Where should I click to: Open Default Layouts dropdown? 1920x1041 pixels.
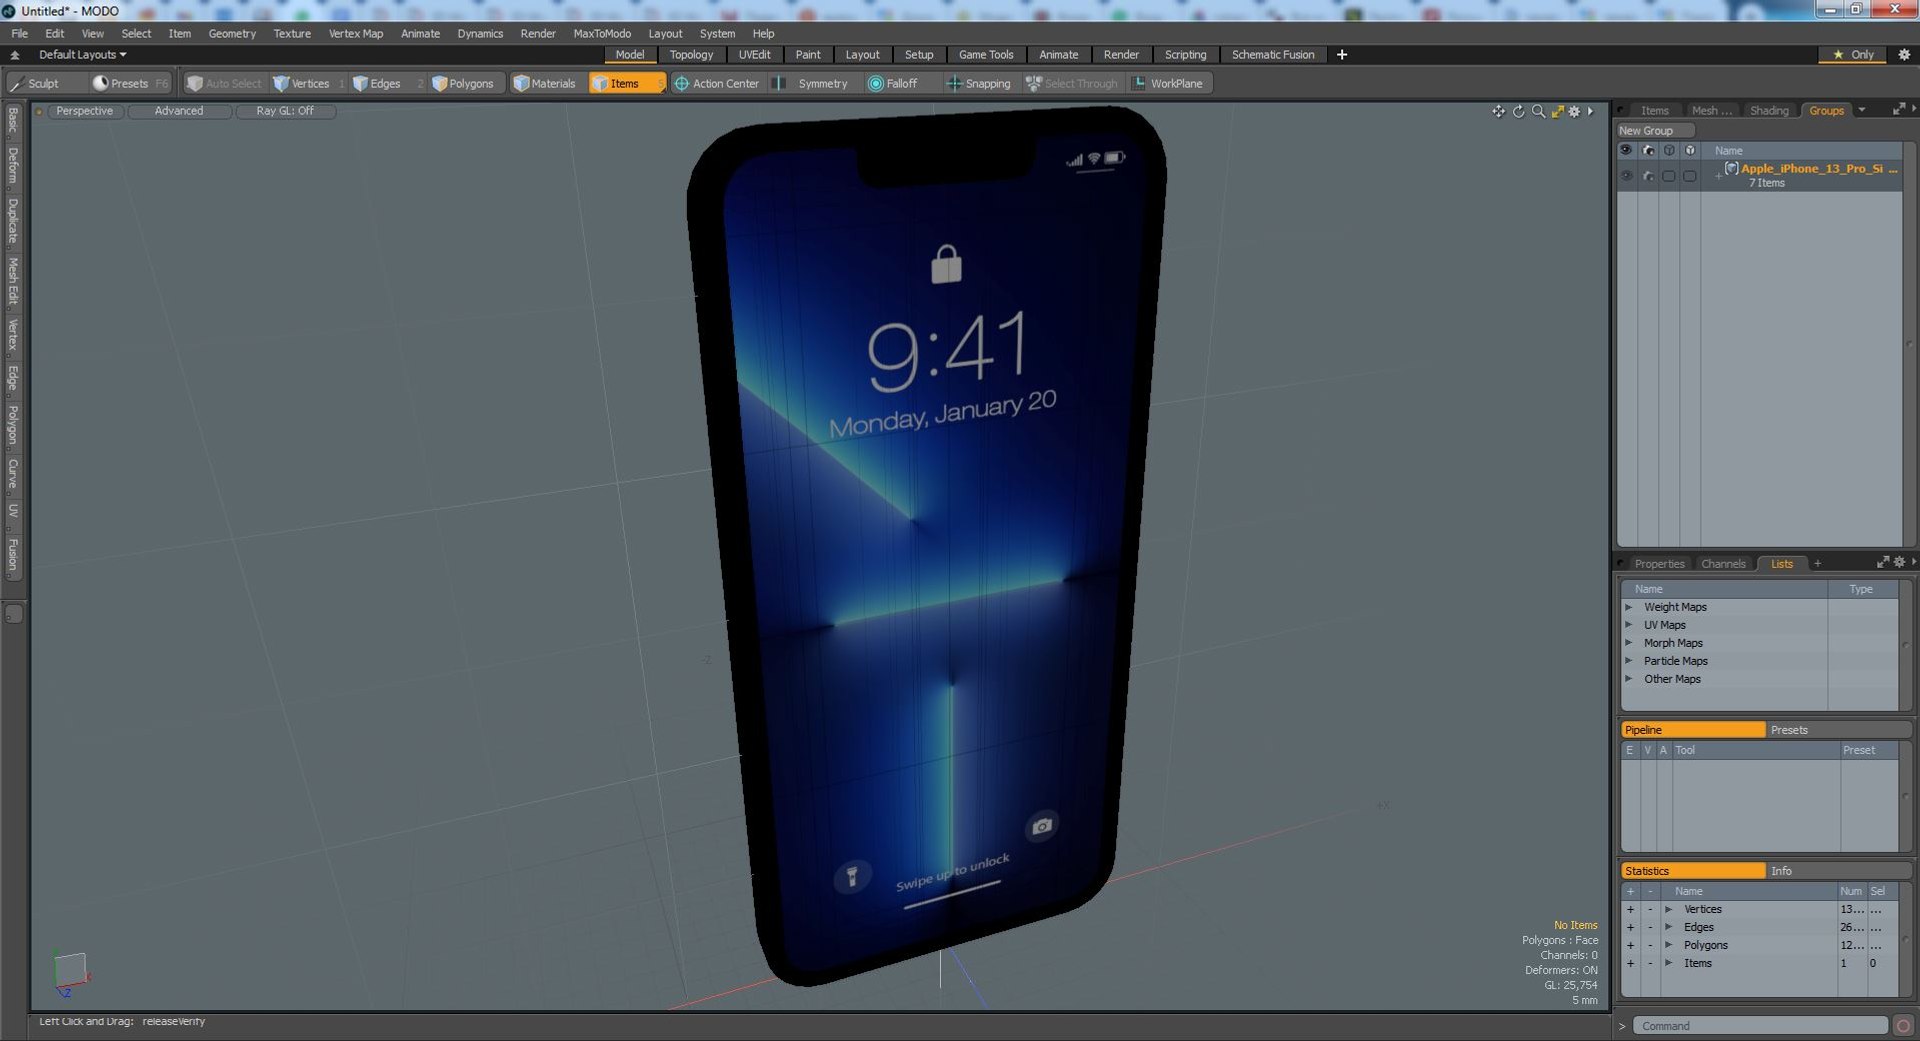82,55
